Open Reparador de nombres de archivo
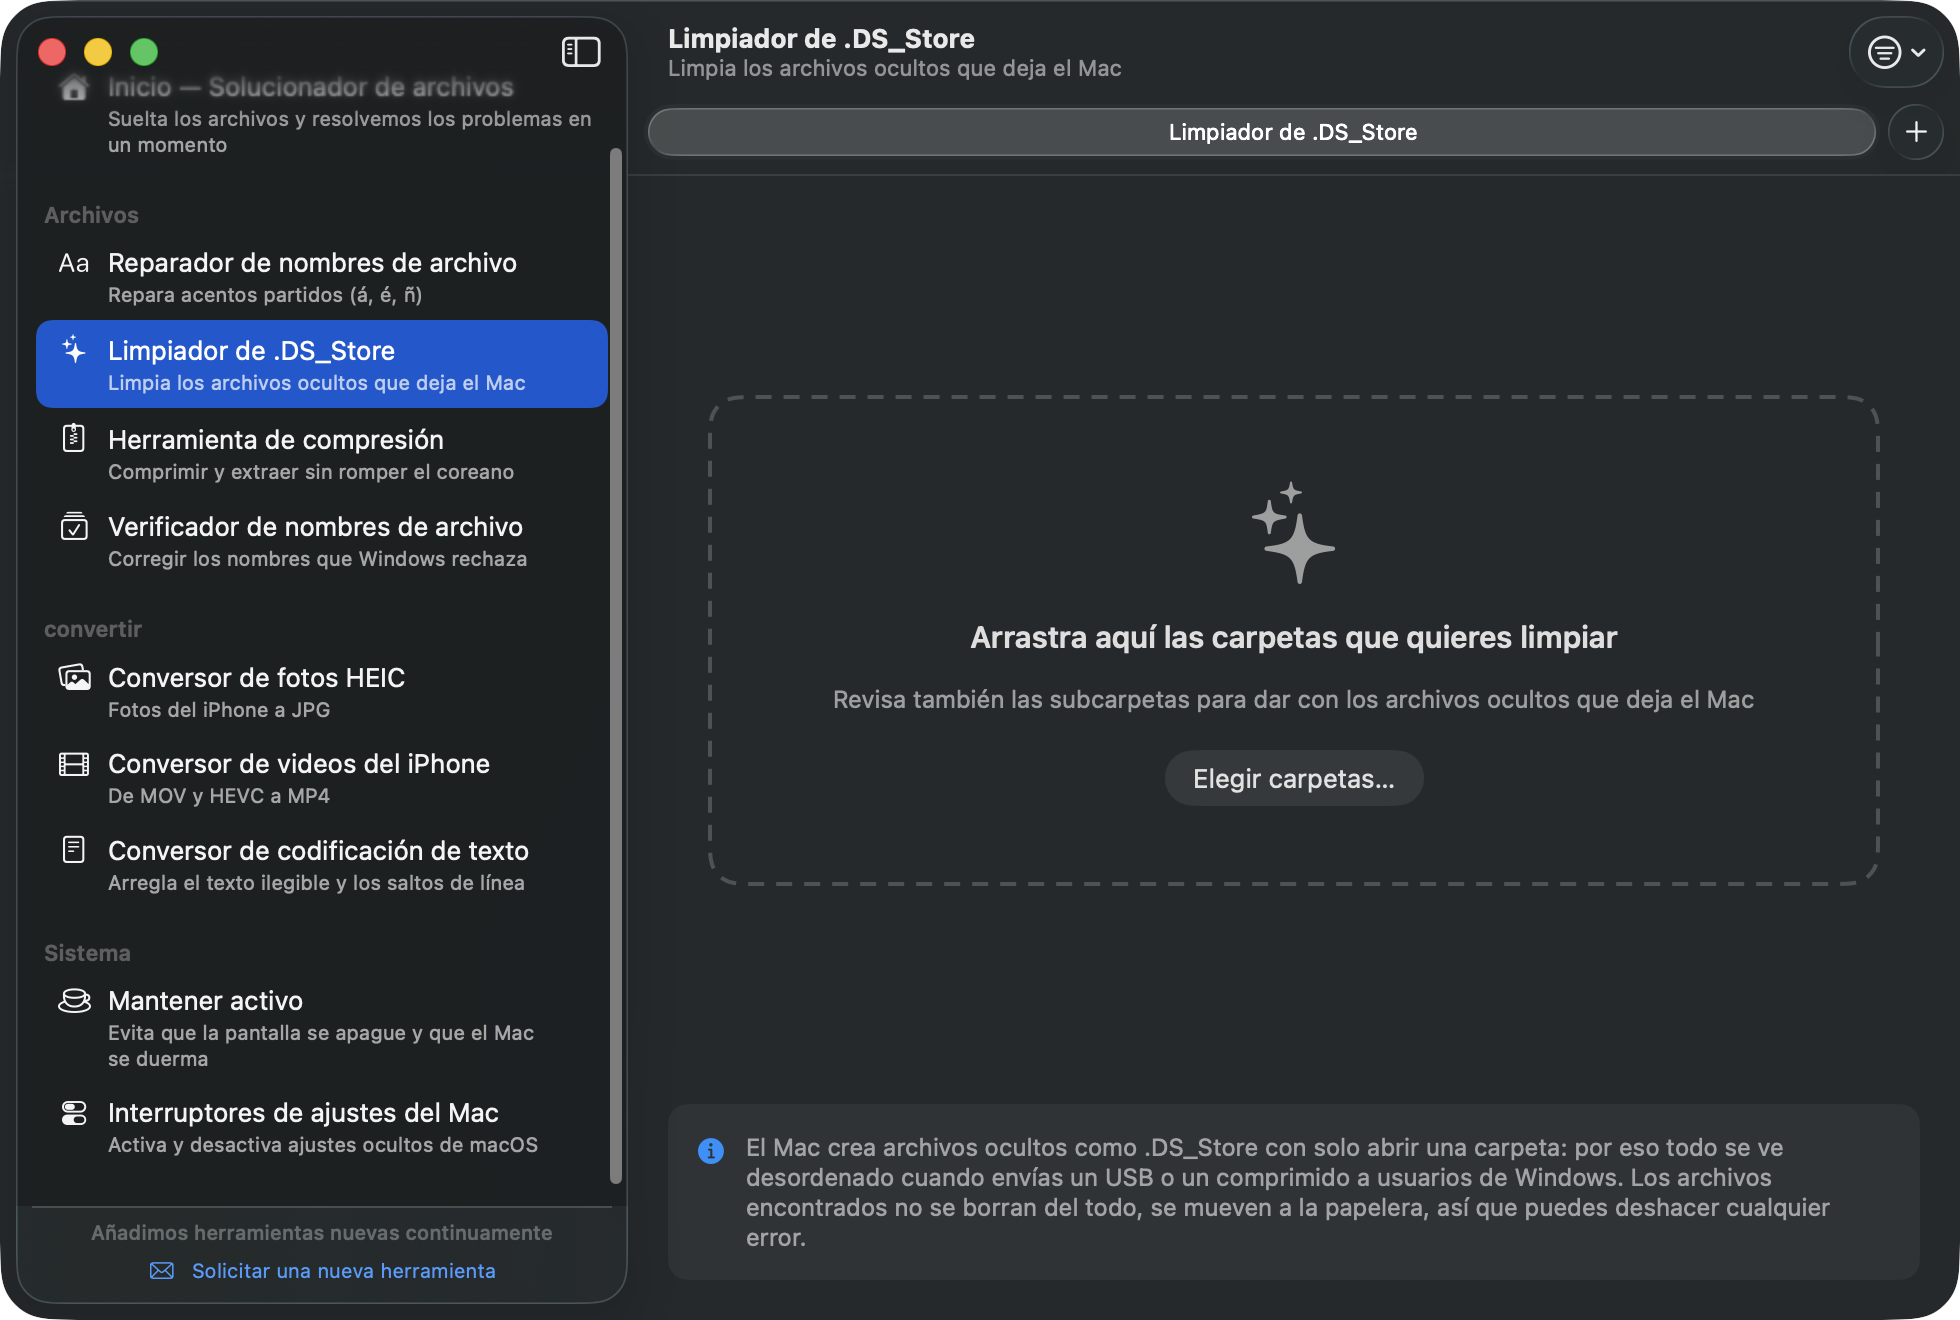The image size is (1960, 1320). 322,277
